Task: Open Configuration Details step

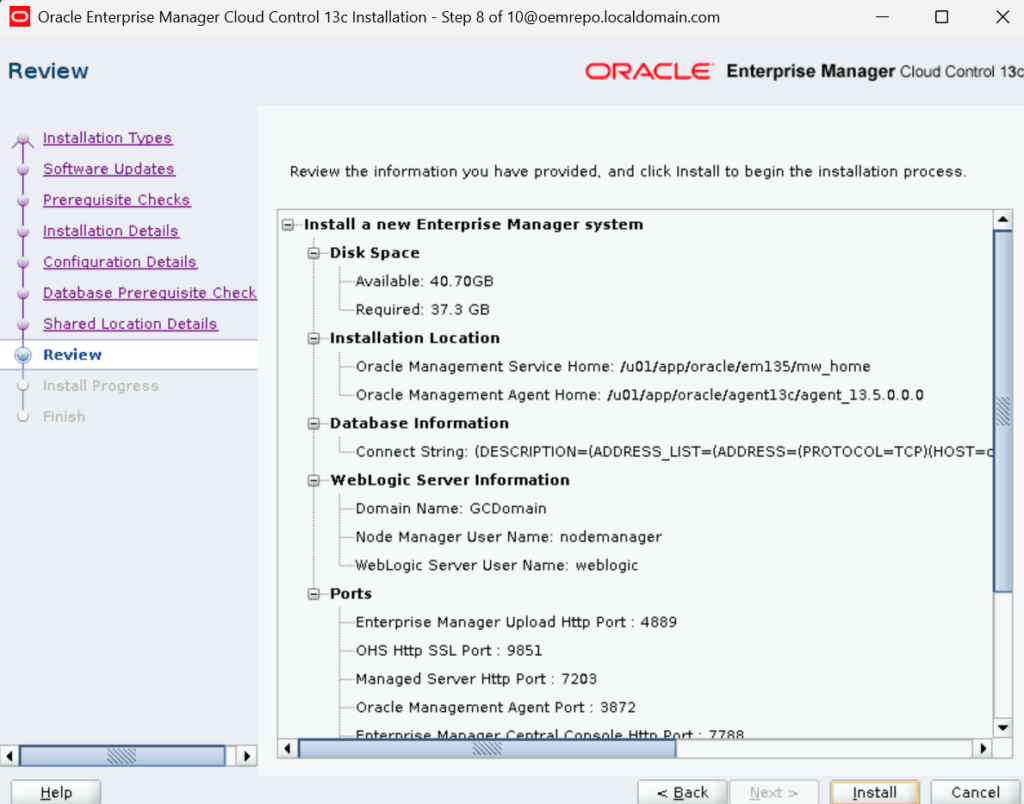Action: (120, 262)
